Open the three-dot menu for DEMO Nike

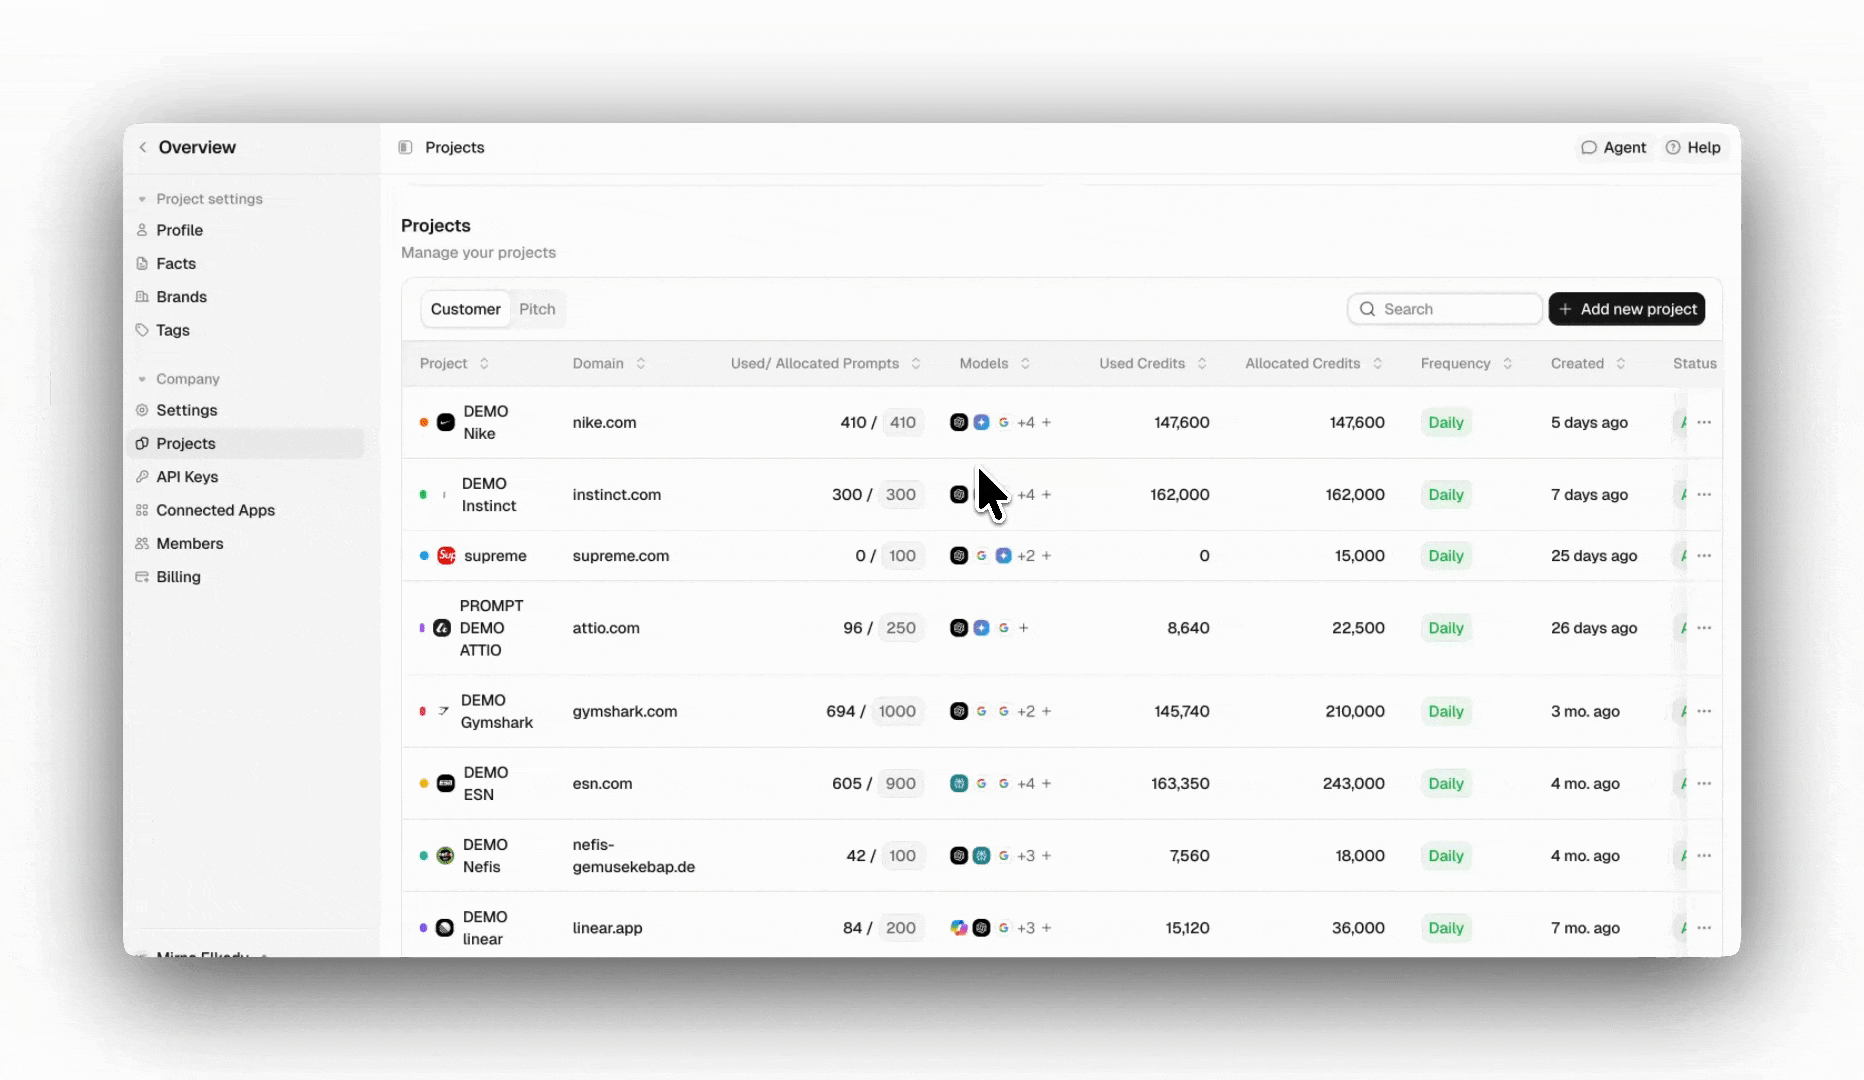click(x=1704, y=422)
